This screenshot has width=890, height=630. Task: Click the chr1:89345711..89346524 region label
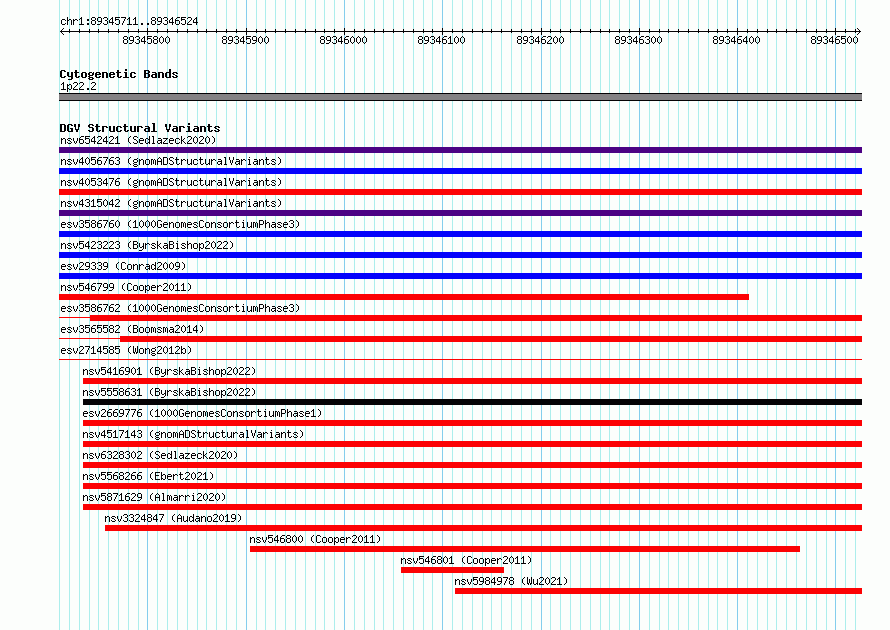click(x=129, y=21)
